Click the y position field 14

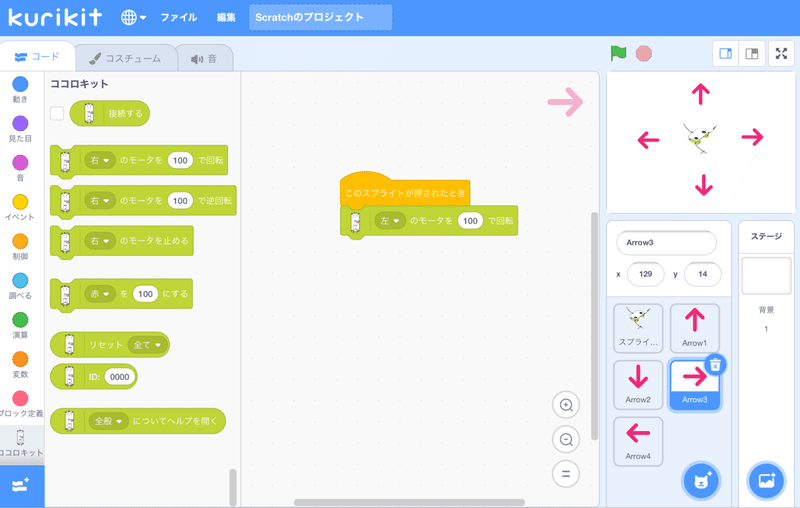click(703, 274)
